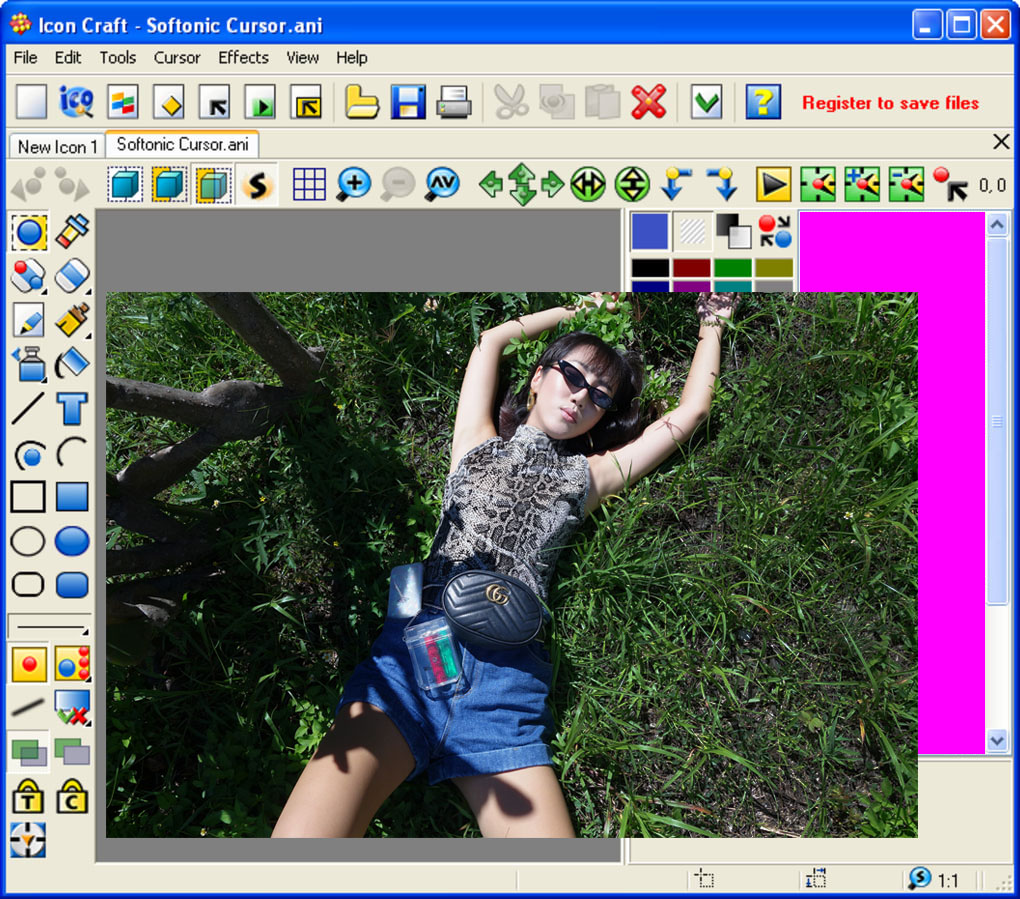Click the red X delete icon
The width and height of the screenshot is (1020, 899).
pos(649,102)
